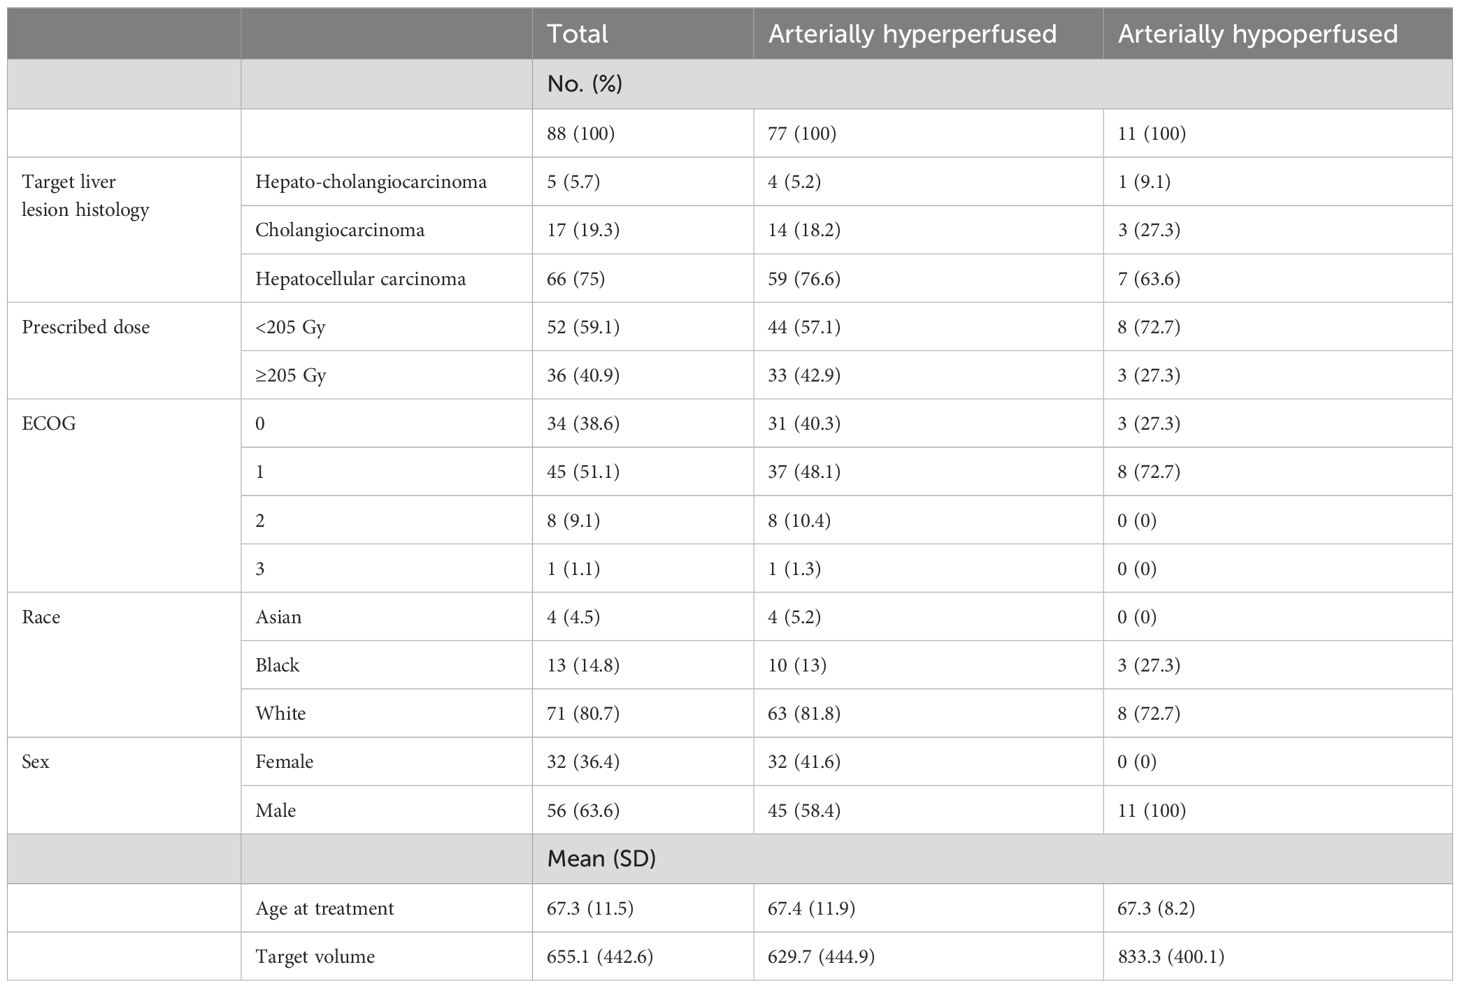Viewport: 1460px width, 988px height.
Task: Select the hypoperfused Male value 11 (100)
Action: [1152, 811]
